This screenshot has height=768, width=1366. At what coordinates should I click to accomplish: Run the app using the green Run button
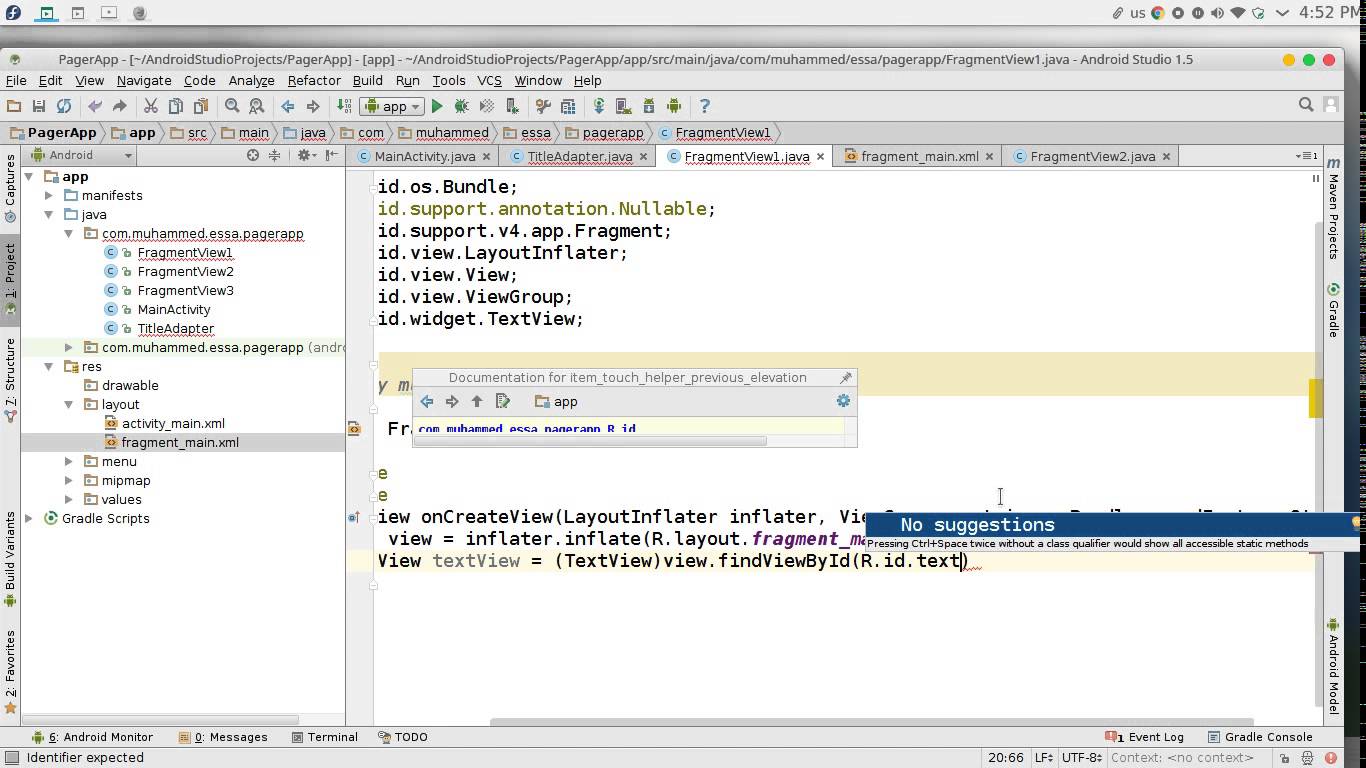437,106
